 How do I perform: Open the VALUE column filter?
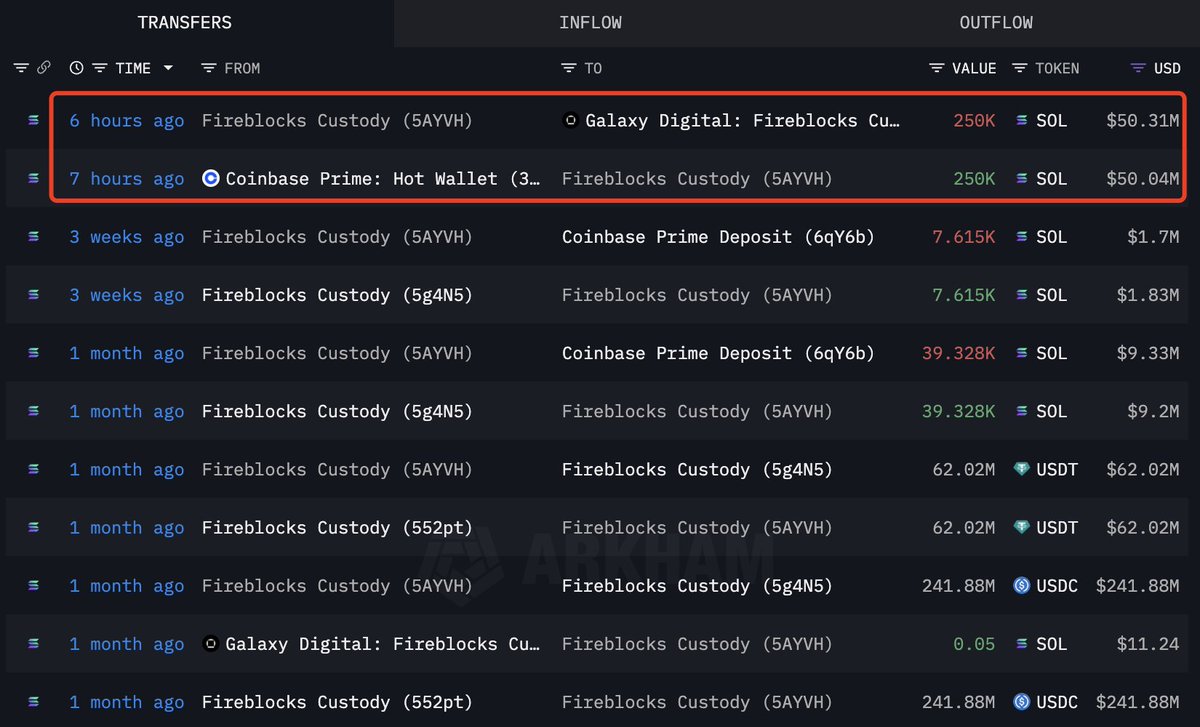(x=936, y=68)
